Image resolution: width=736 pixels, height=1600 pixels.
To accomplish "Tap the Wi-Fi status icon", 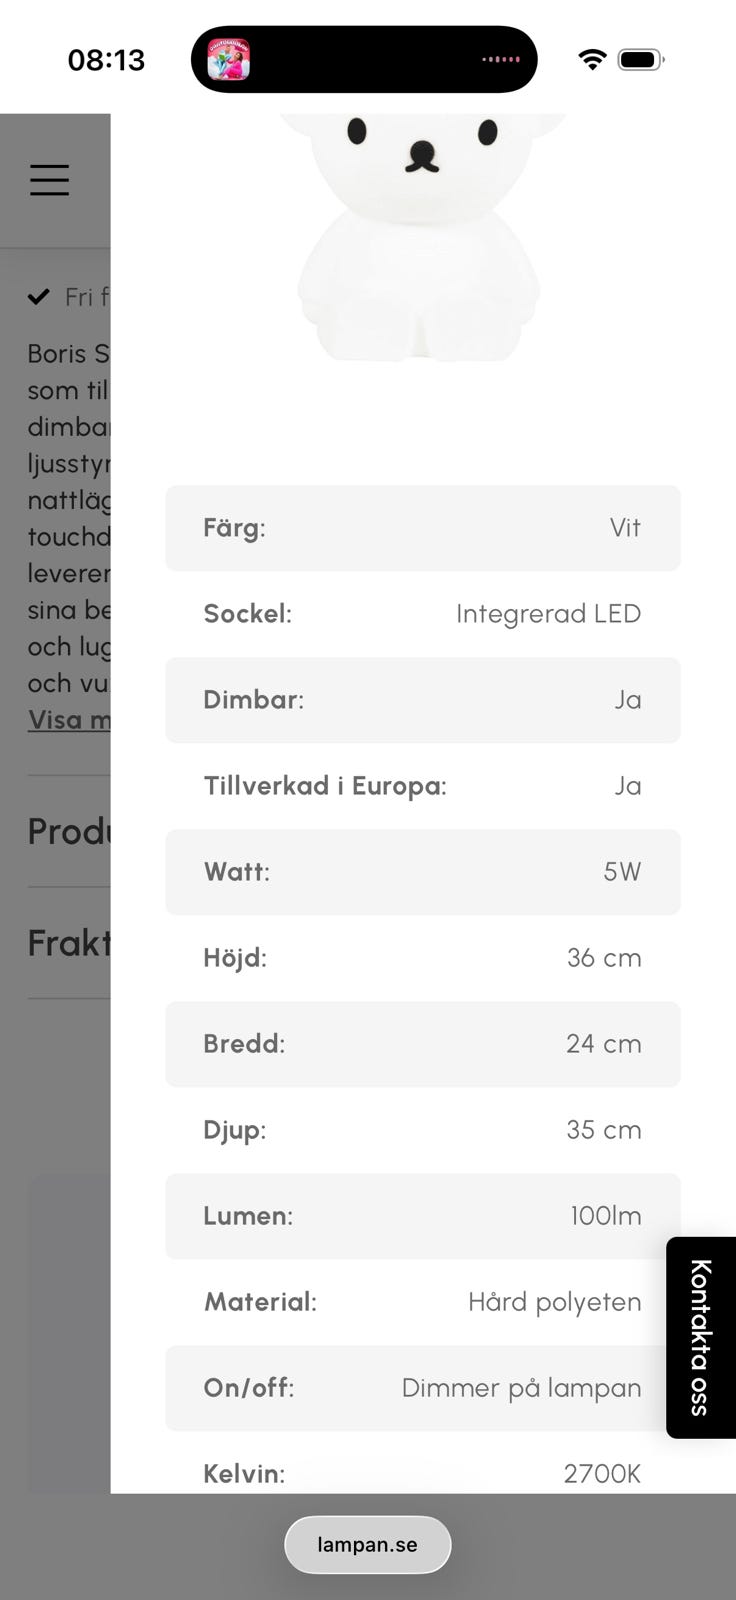I will [x=592, y=60].
